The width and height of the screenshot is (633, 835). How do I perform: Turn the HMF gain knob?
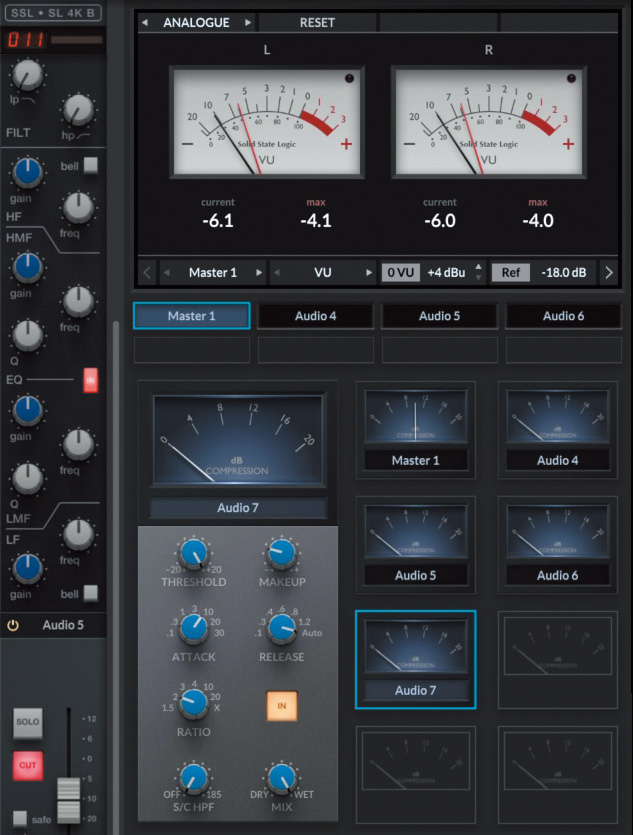click(27, 267)
